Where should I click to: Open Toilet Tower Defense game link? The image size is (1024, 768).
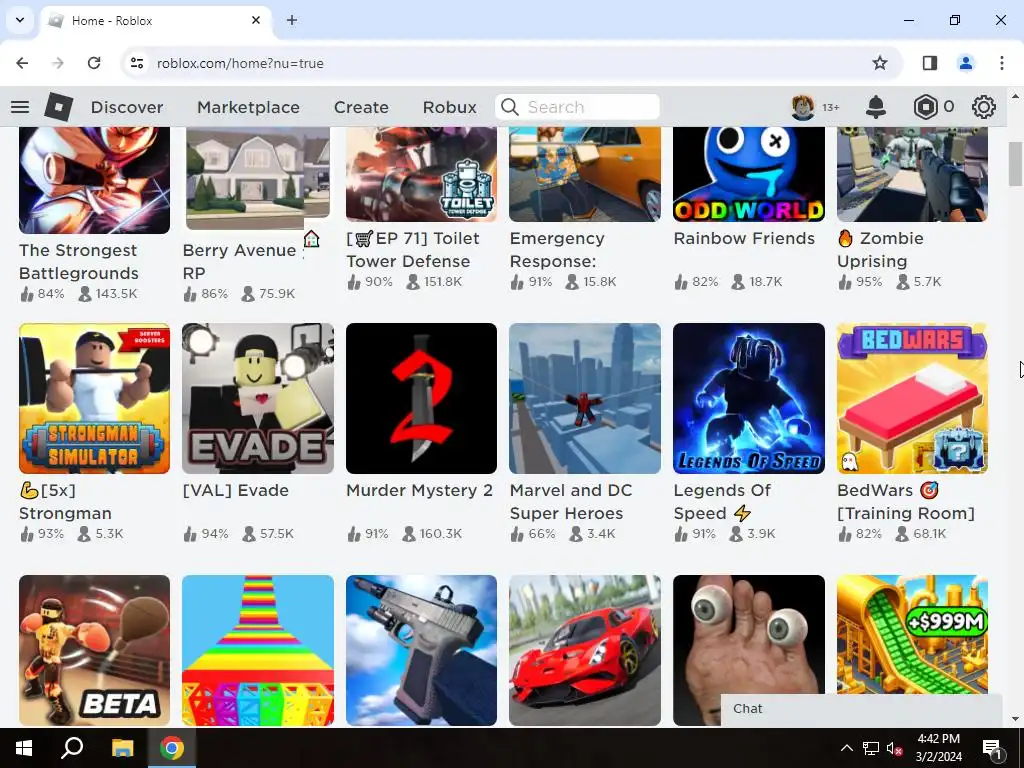pyautogui.click(x=413, y=249)
